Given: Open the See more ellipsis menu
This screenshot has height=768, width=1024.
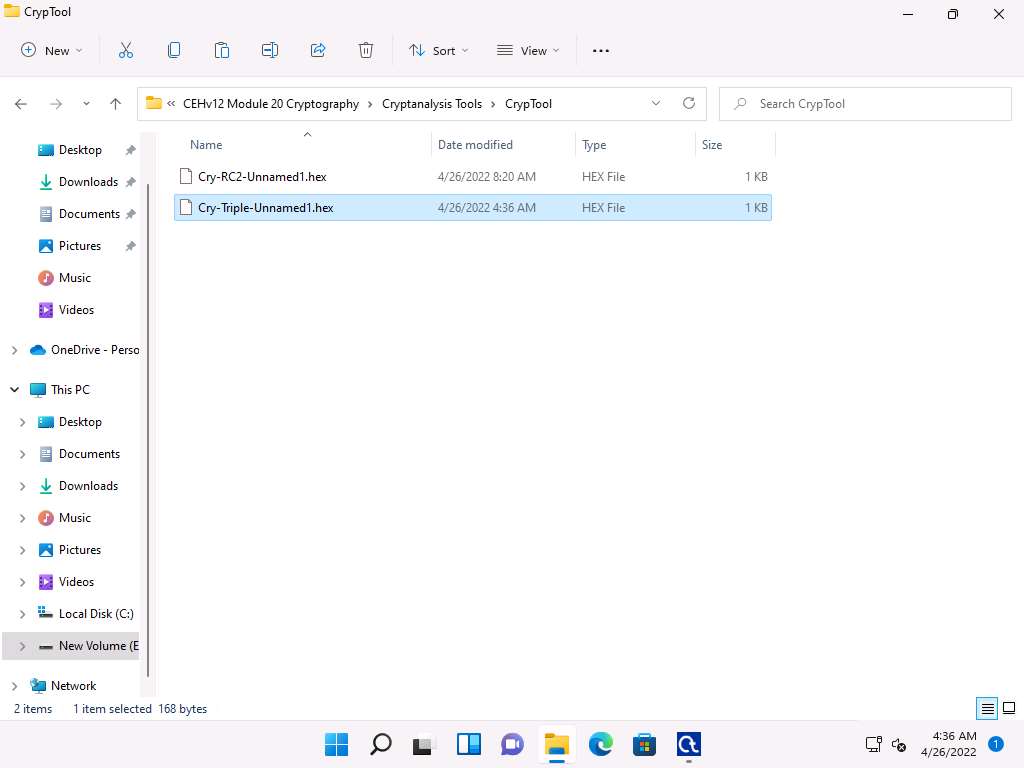Looking at the screenshot, I should point(600,50).
